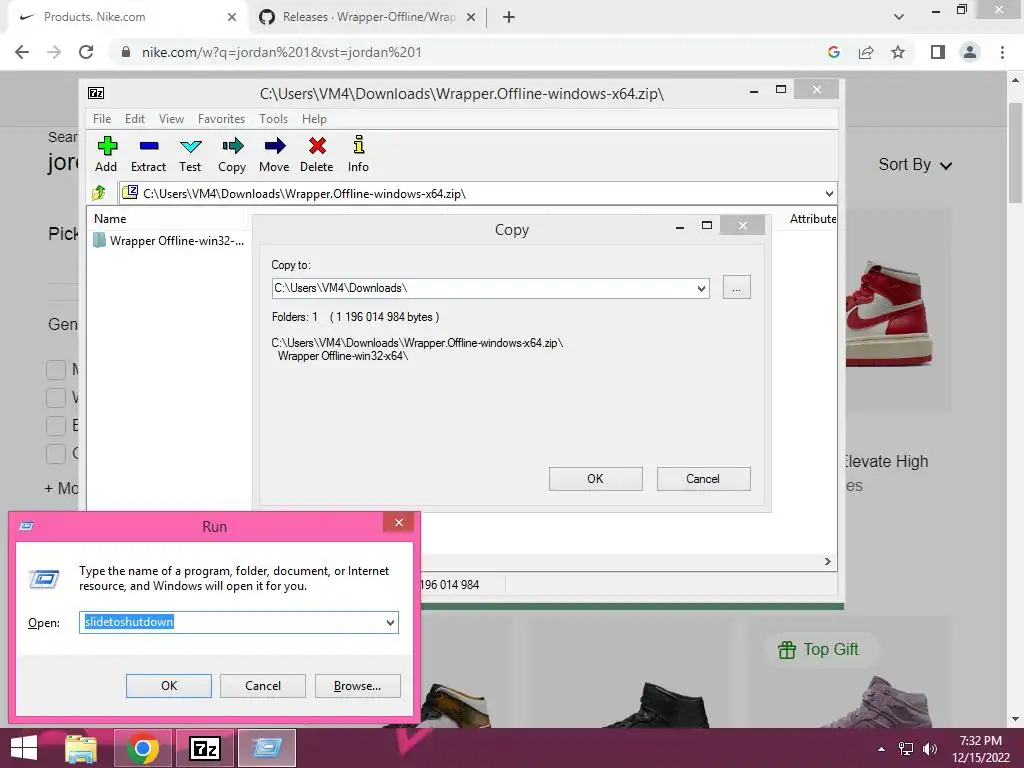Click the network tray icon
The width and height of the screenshot is (1024, 768).
click(906, 749)
